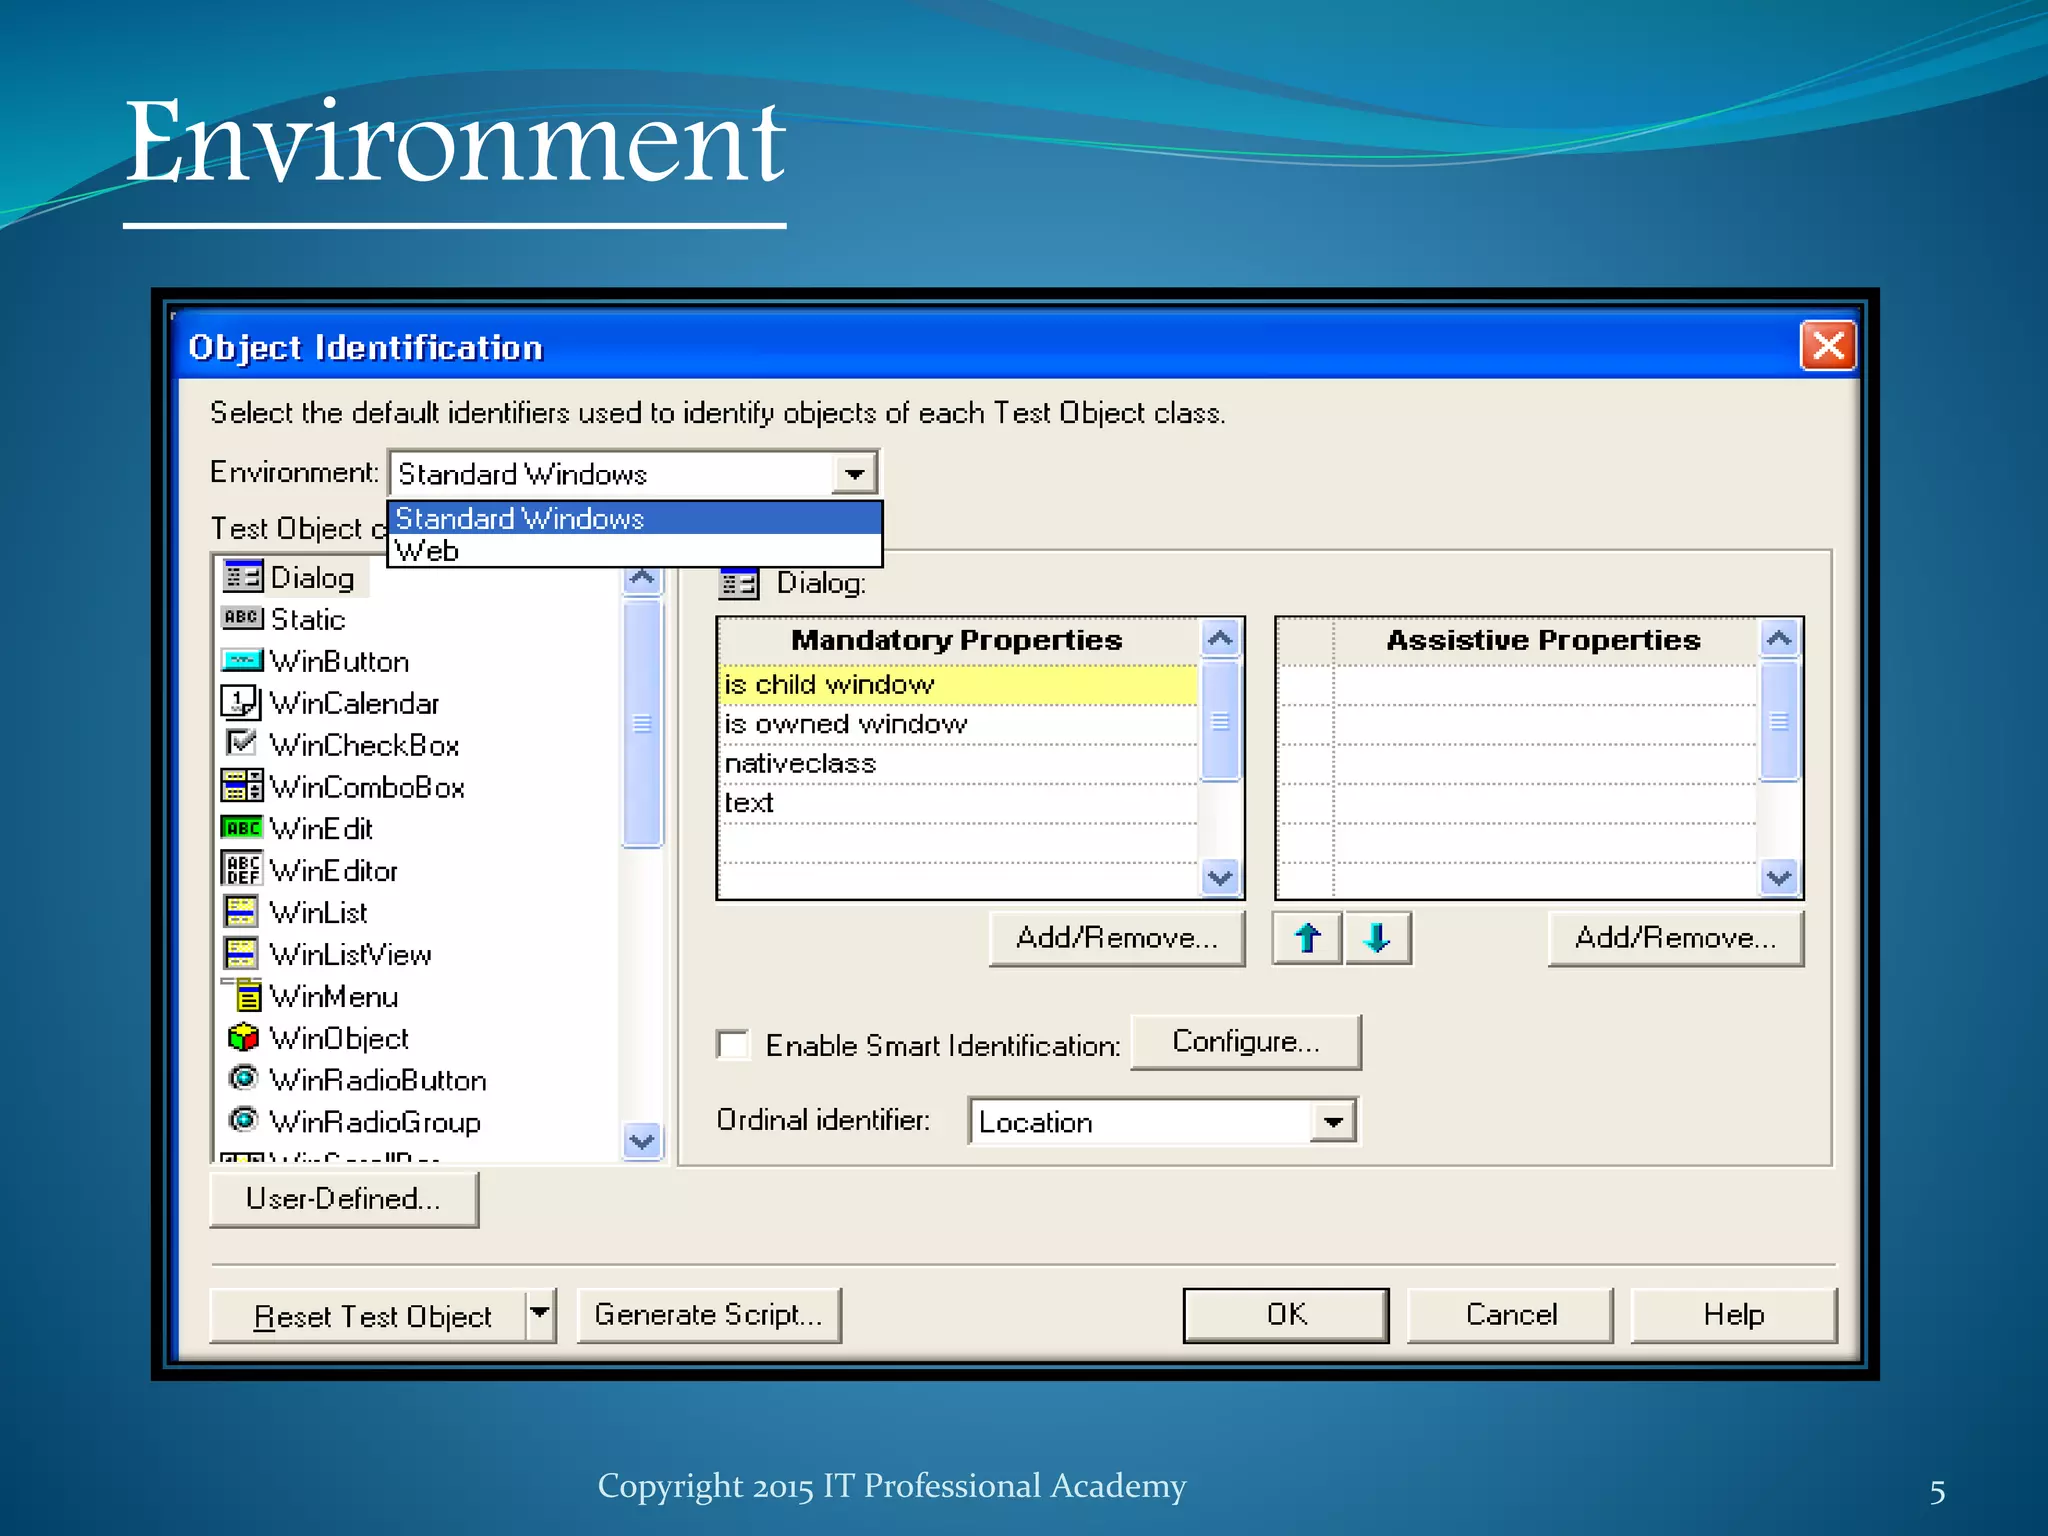Image resolution: width=2048 pixels, height=1536 pixels.
Task: Click the Cancel button
Action: coord(1511,1315)
